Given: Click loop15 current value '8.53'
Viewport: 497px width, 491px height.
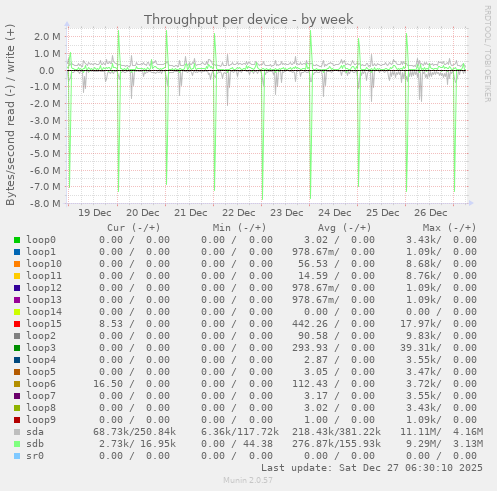Looking at the screenshot, I should click(111, 324).
